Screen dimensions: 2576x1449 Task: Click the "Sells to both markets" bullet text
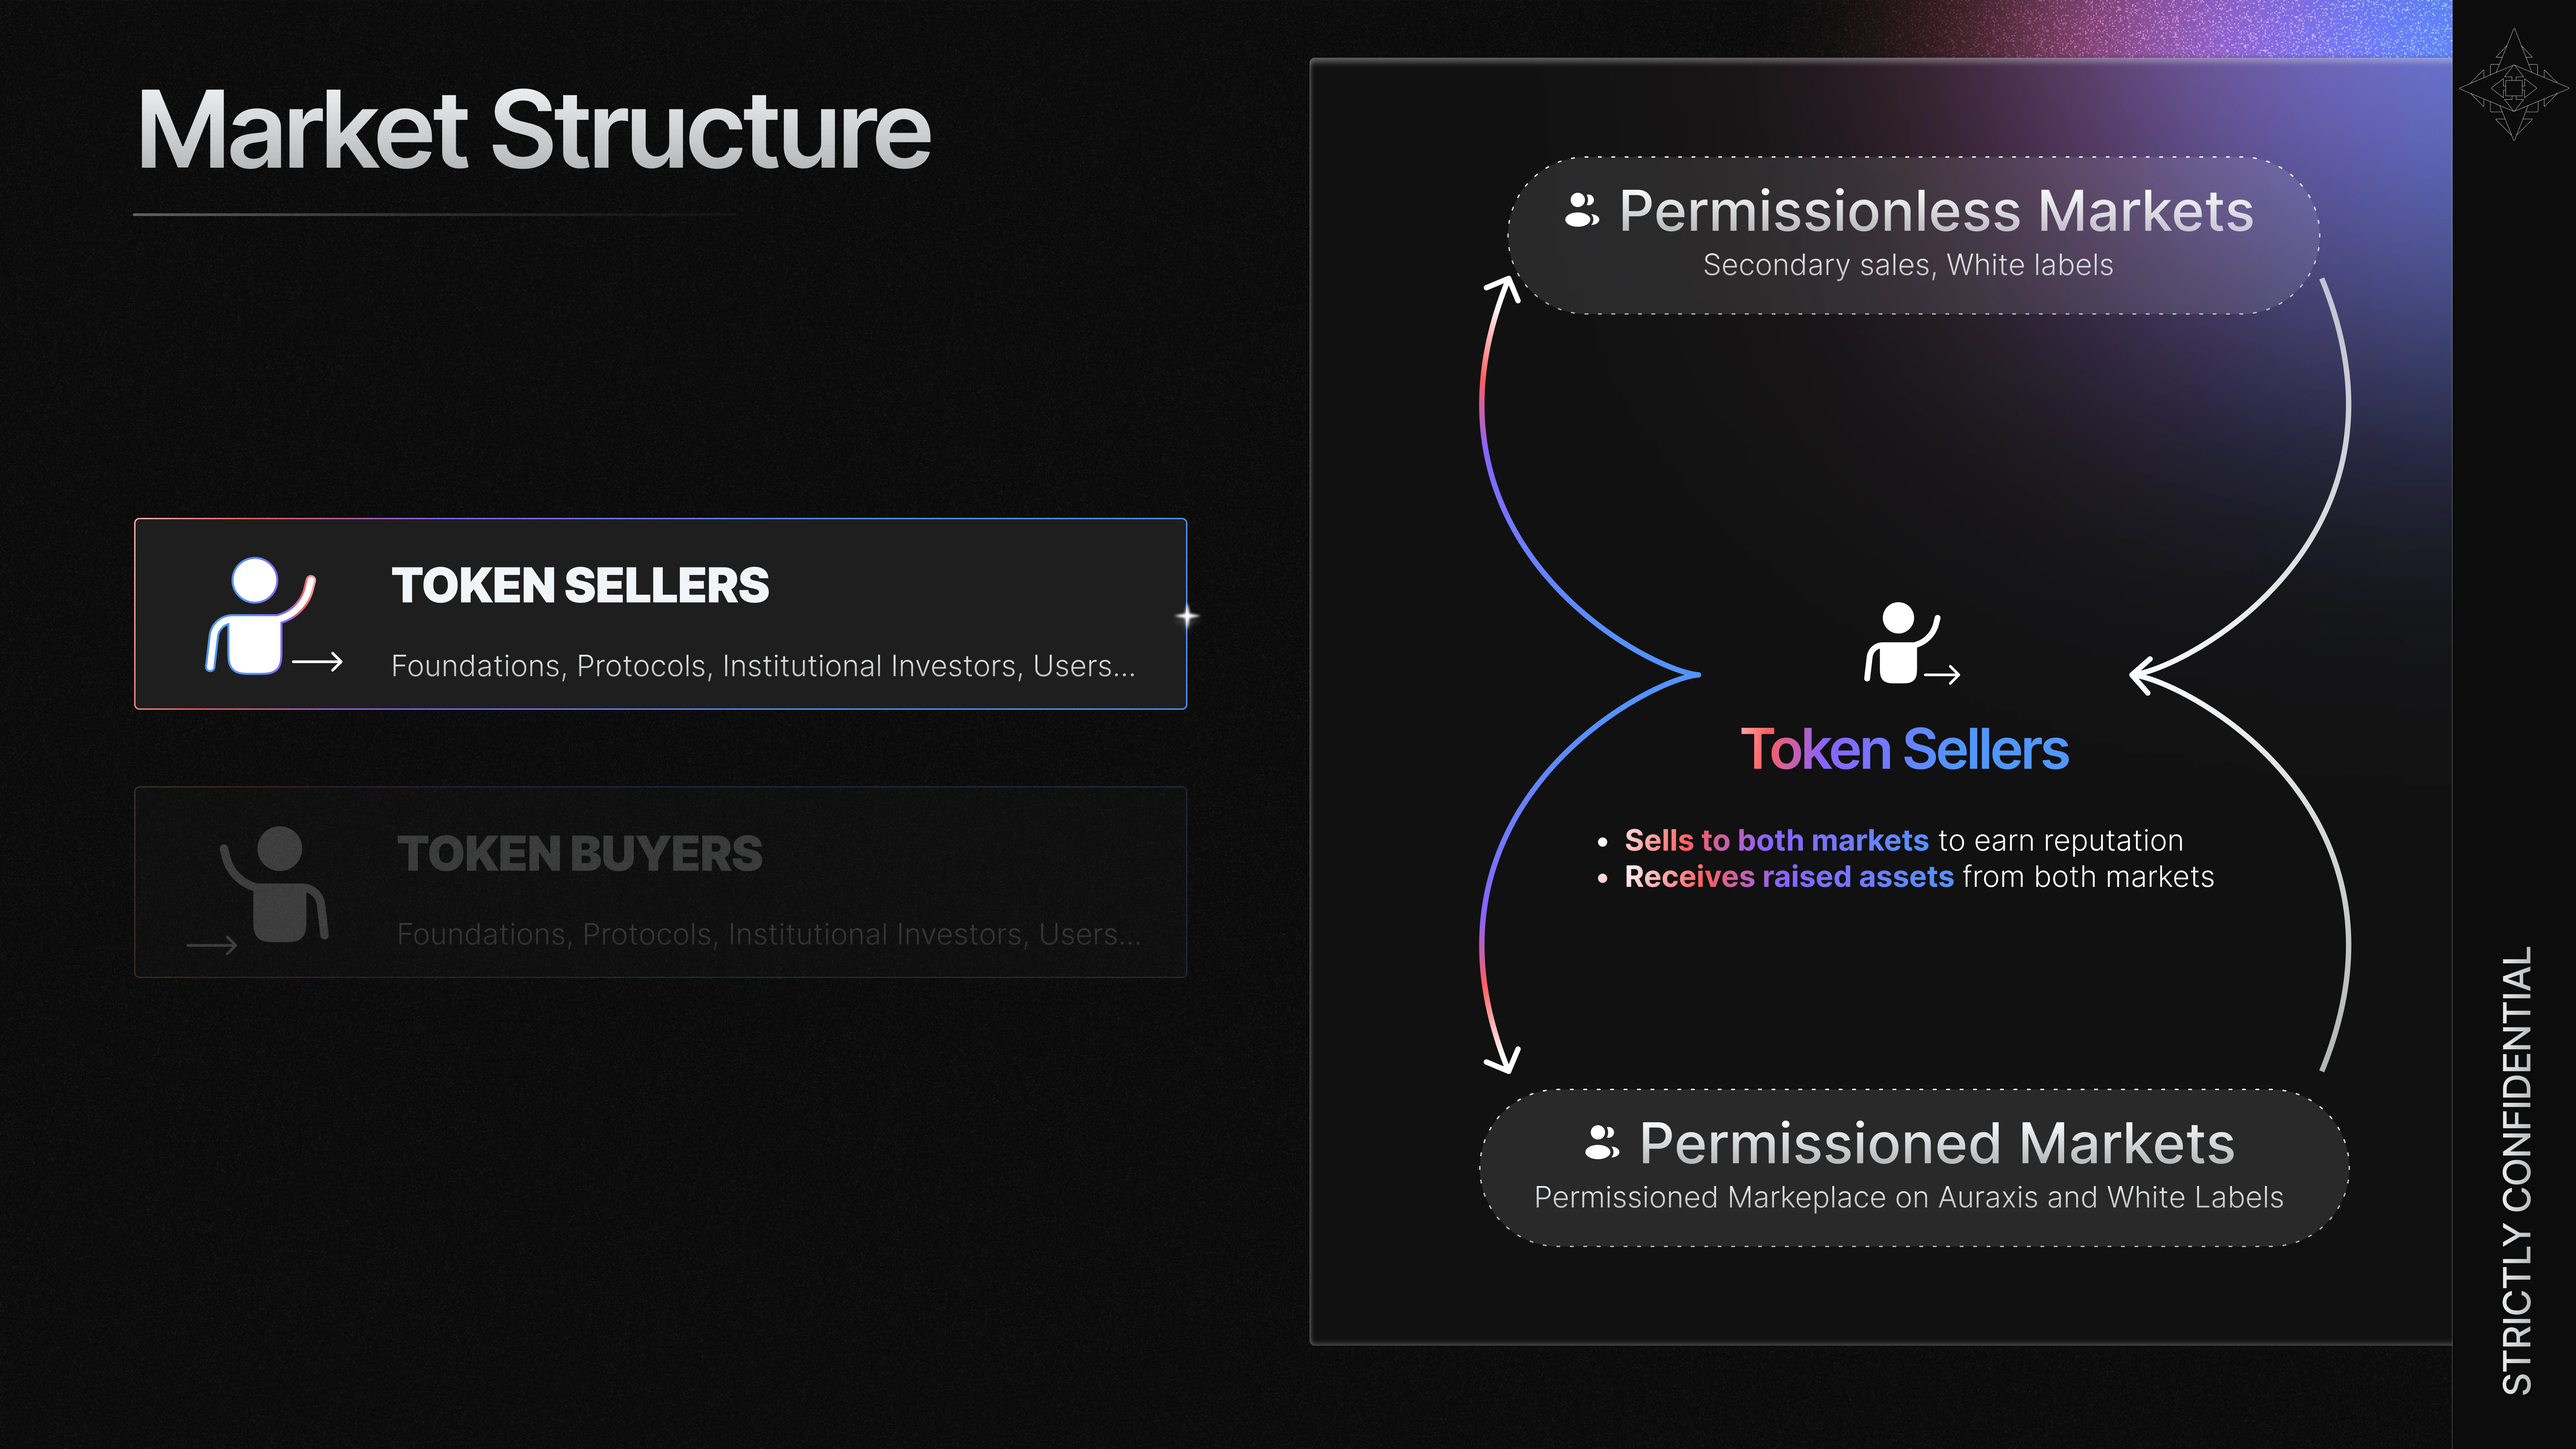coord(1776,841)
